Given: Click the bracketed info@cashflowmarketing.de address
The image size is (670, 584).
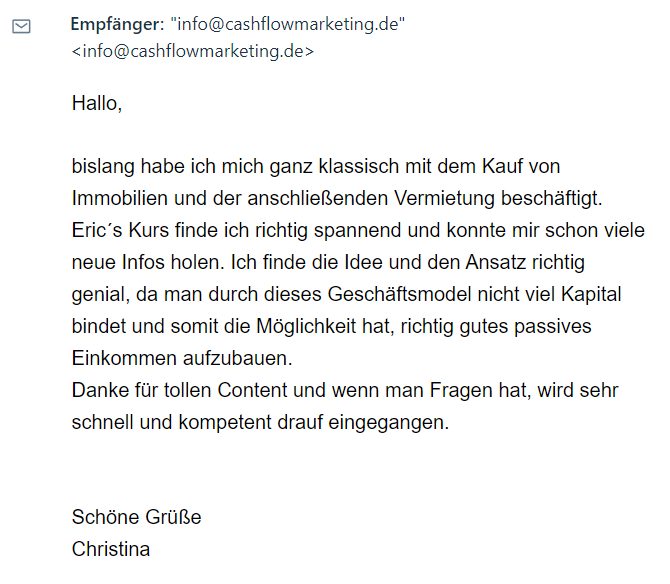Looking at the screenshot, I should [x=193, y=51].
